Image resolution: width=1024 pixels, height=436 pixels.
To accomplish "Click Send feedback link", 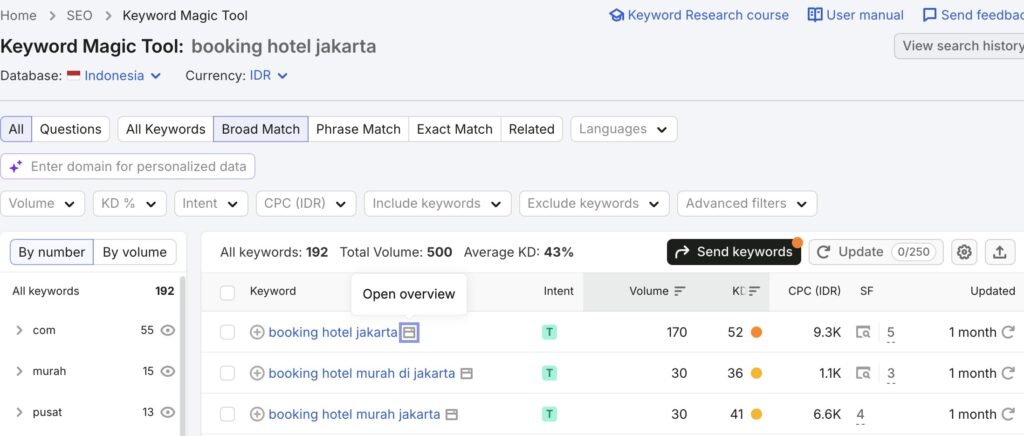I will coord(973,15).
